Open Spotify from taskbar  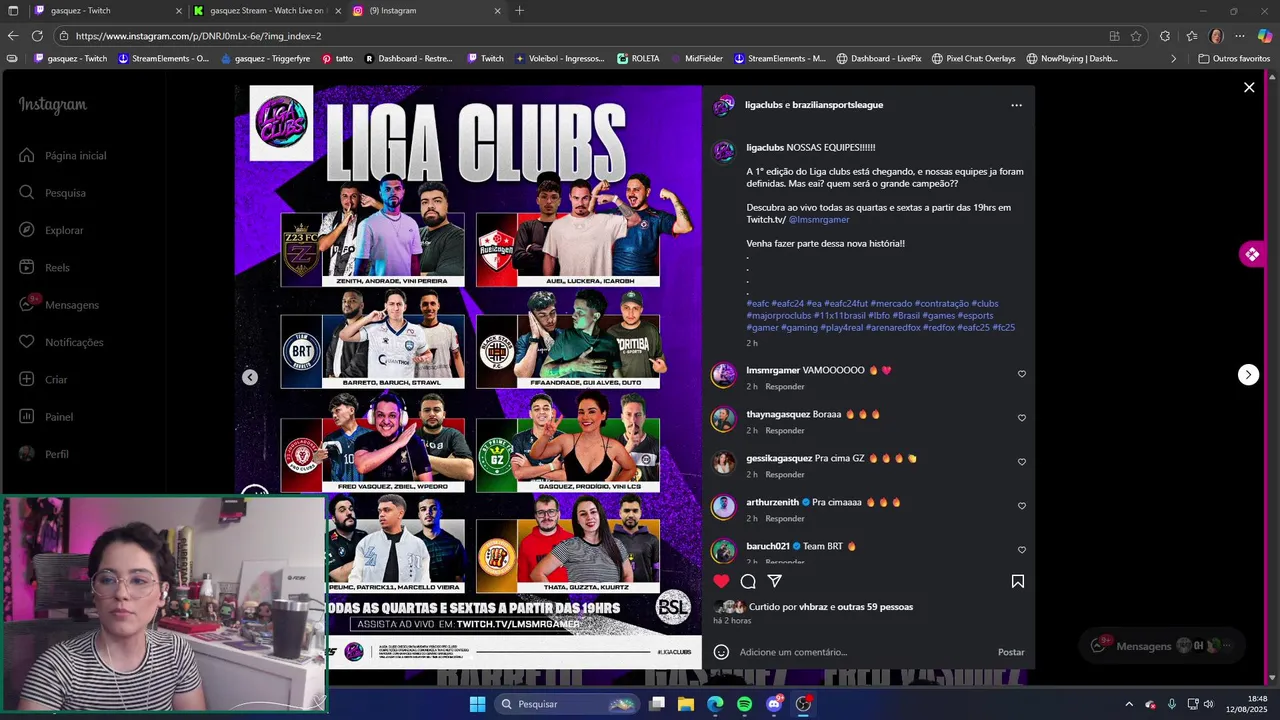coord(744,704)
